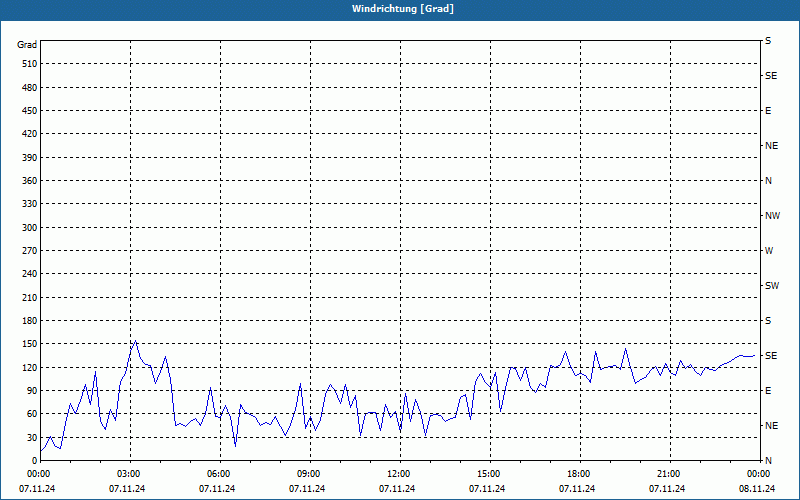Click the 90 degree tick label
The height and width of the screenshot is (500, 800).
coord(30,391)
